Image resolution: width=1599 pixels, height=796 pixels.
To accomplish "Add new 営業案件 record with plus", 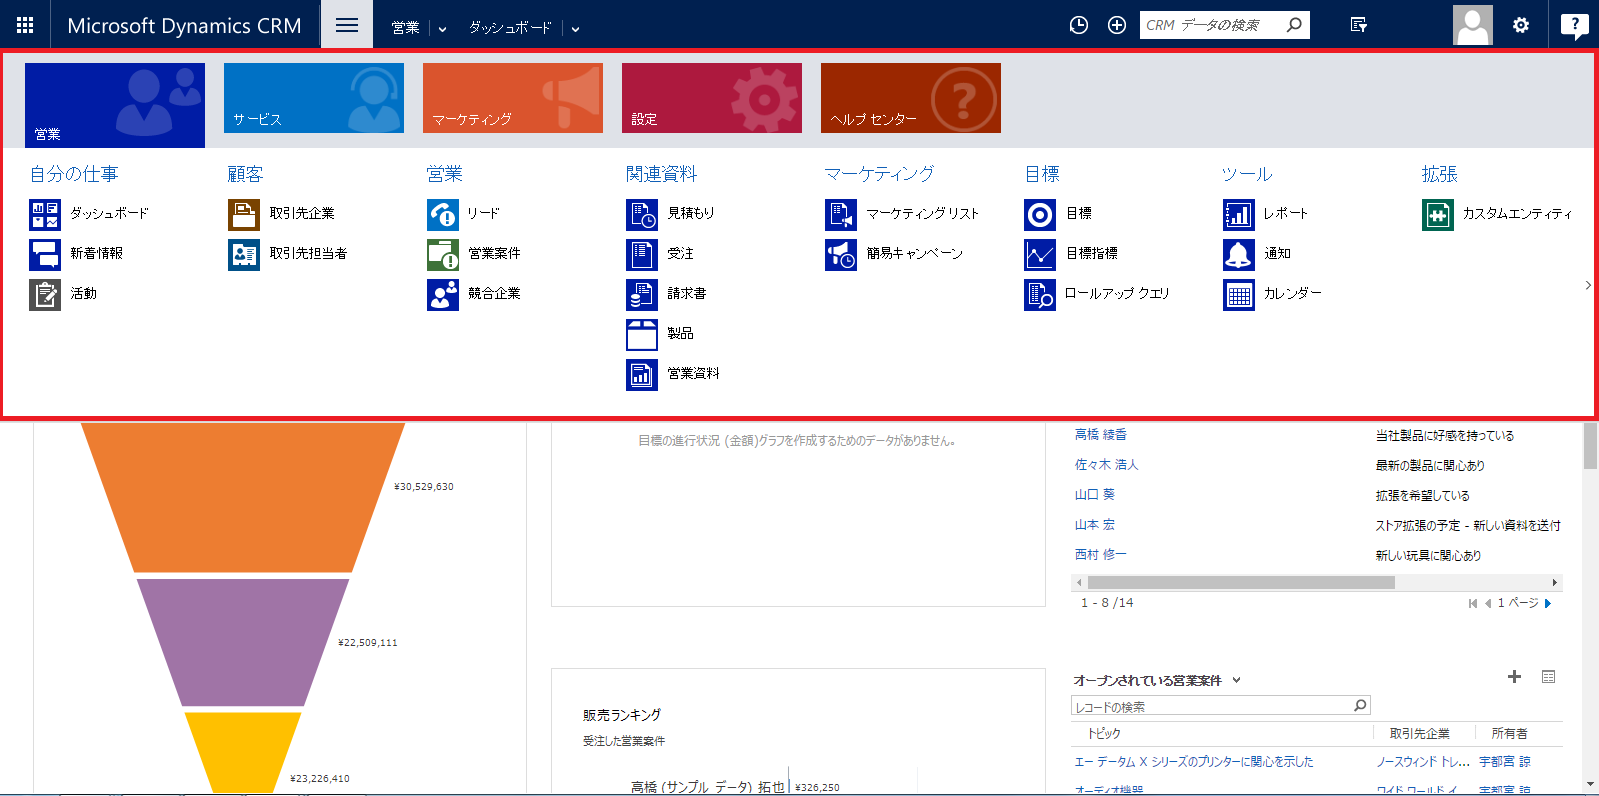I will click(1514, 677).
